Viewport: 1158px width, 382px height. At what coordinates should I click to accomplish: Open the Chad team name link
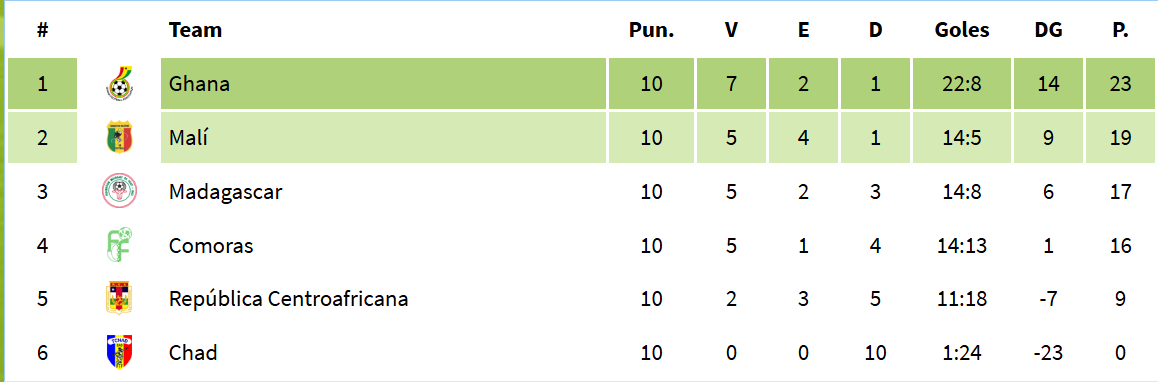tap(193, 353)
